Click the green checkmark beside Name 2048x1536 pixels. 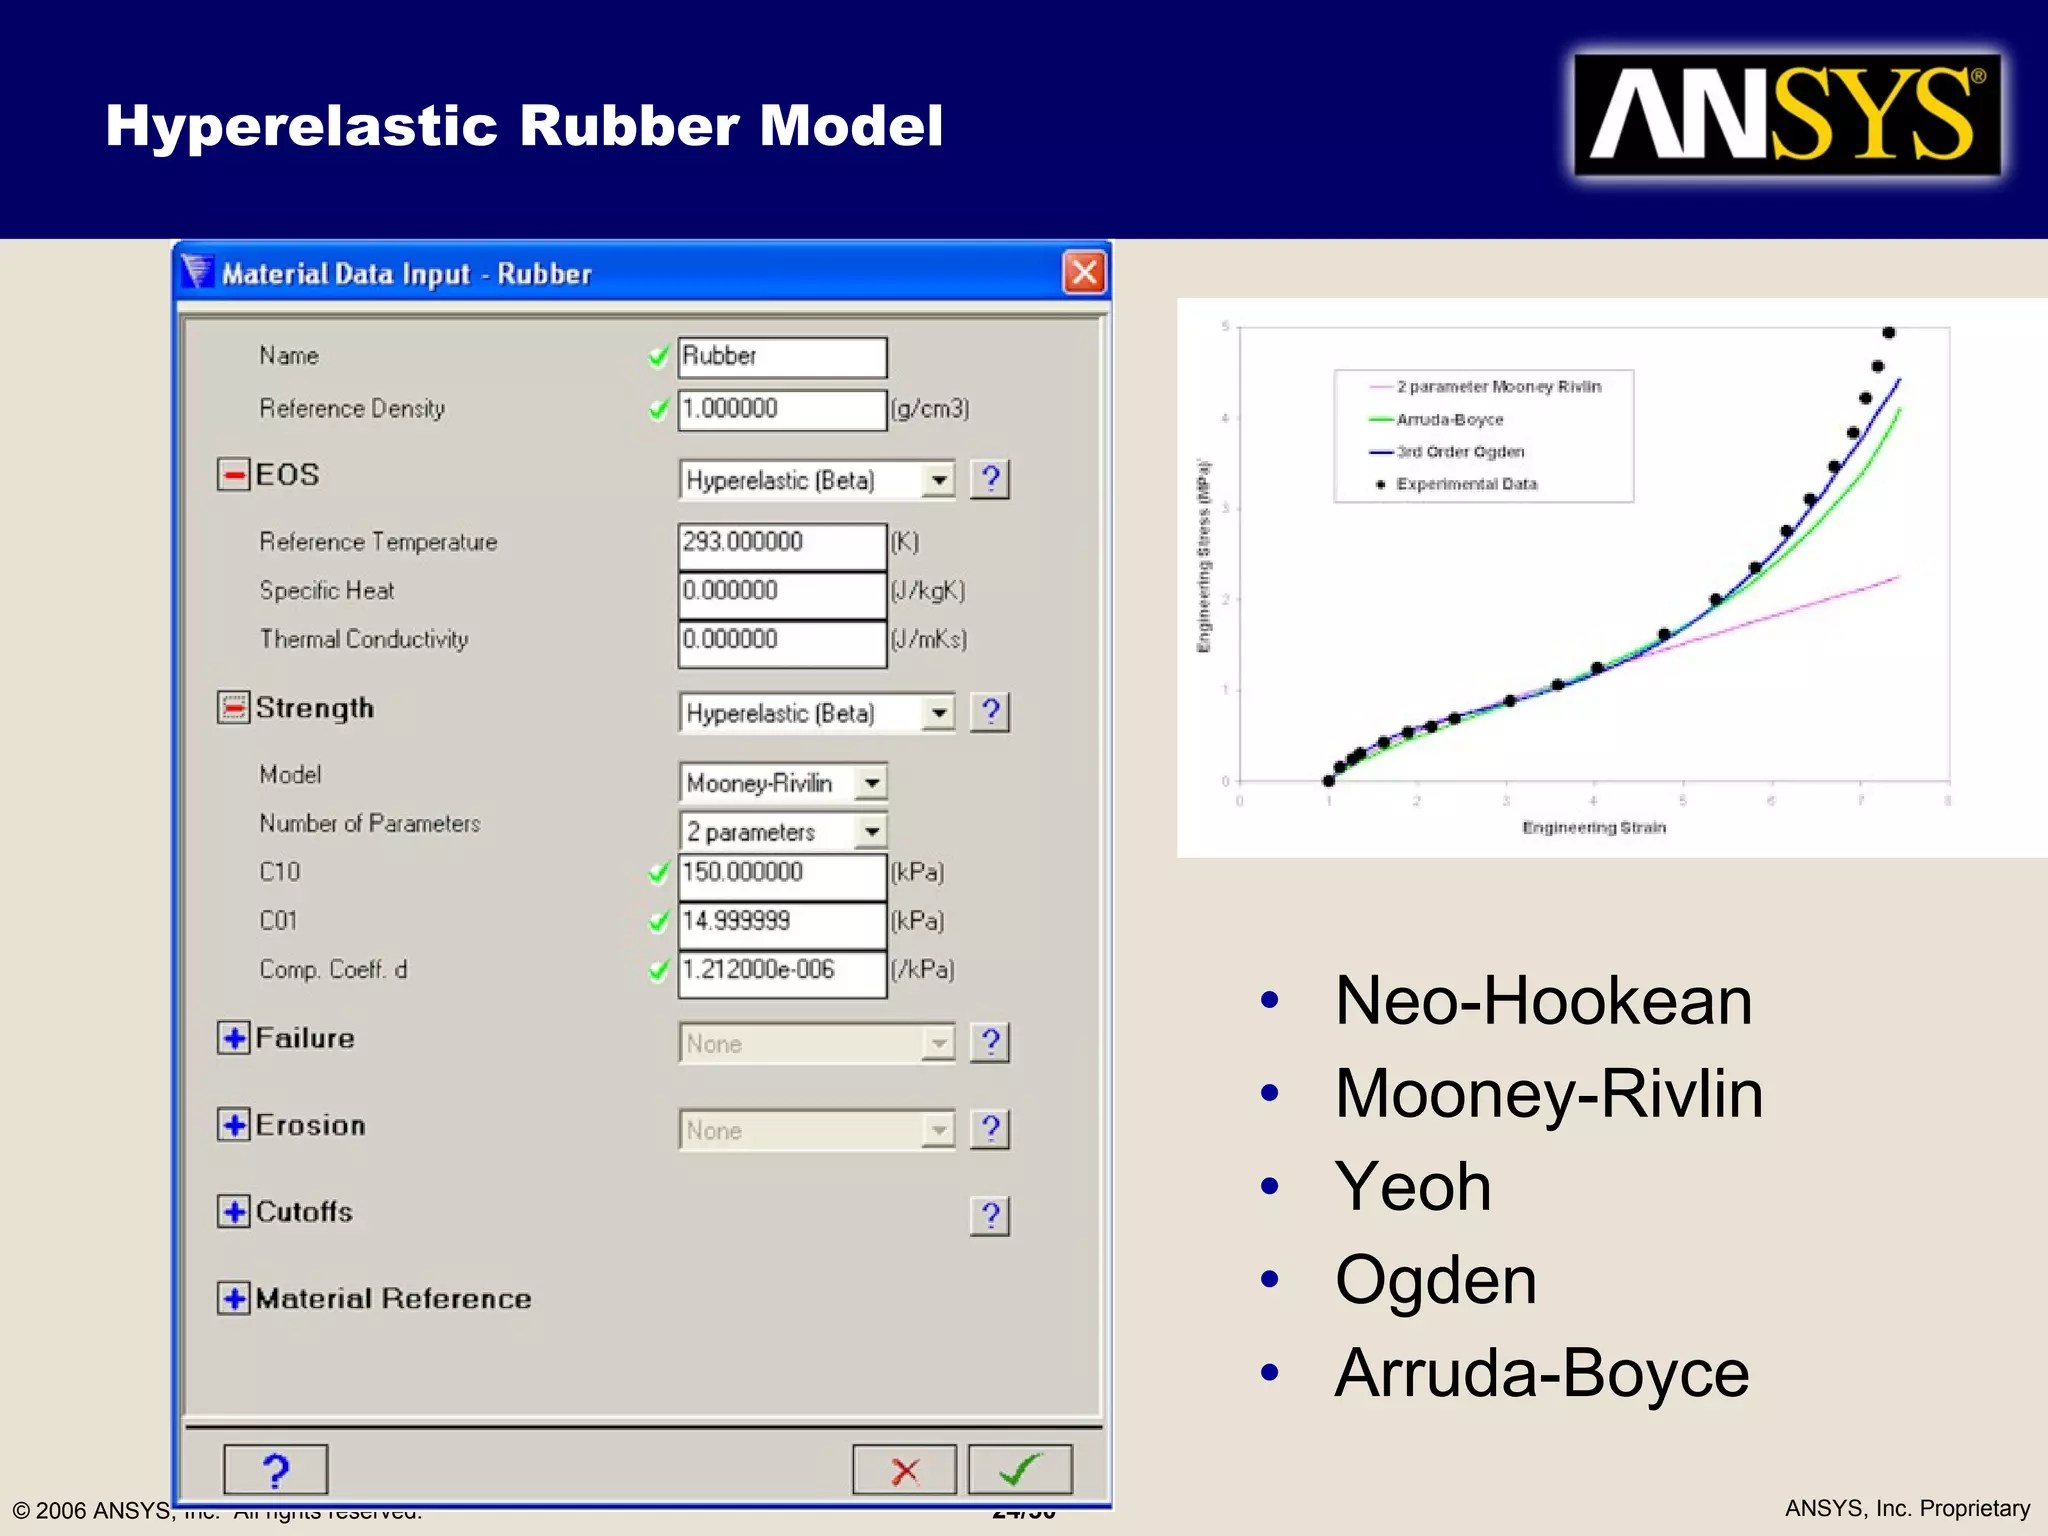pos(658,356)
